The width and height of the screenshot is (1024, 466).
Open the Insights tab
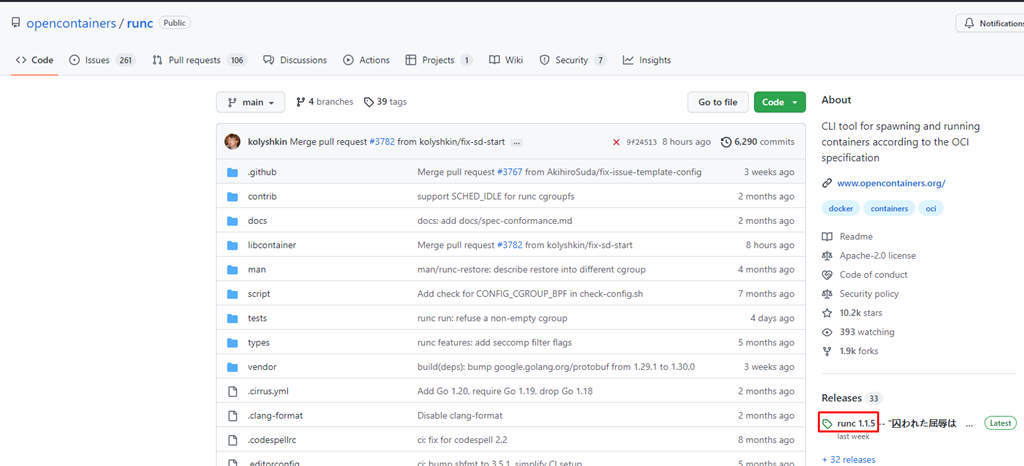[646, 60]
